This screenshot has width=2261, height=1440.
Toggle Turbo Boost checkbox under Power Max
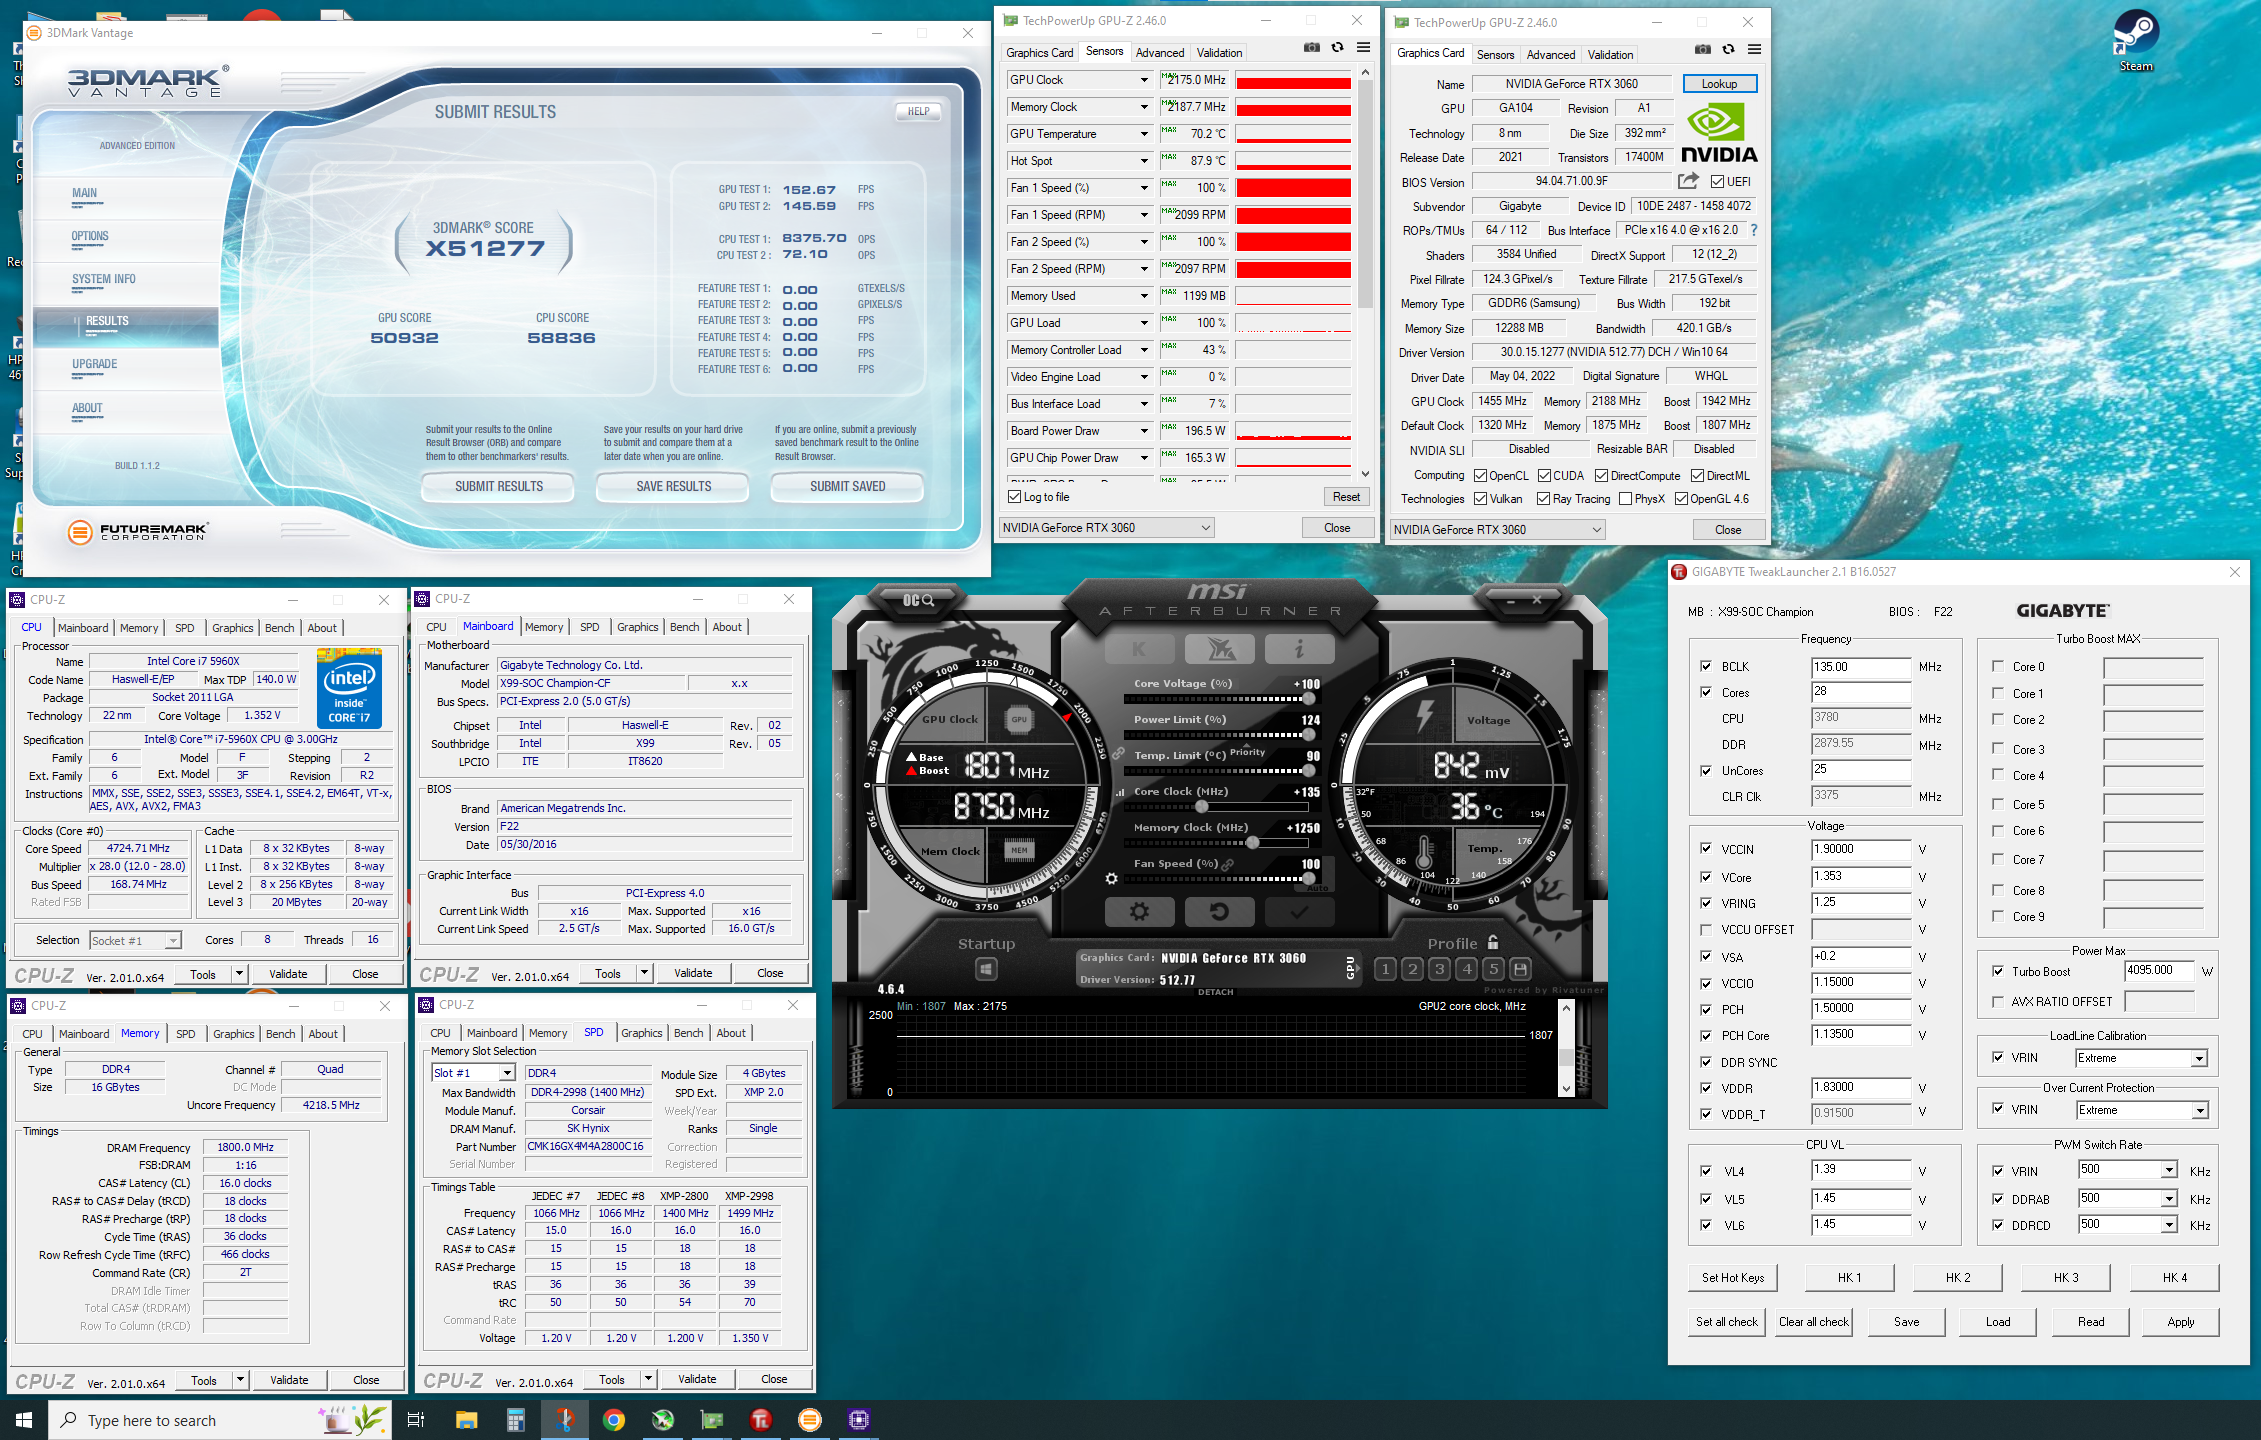[1998, 971]
